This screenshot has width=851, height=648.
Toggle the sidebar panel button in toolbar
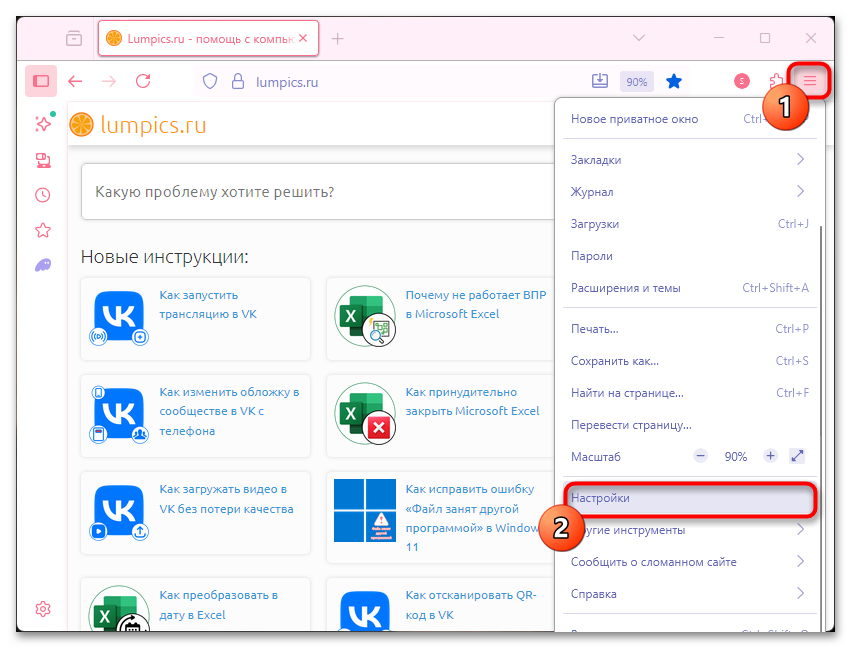(x=41, y=81)
